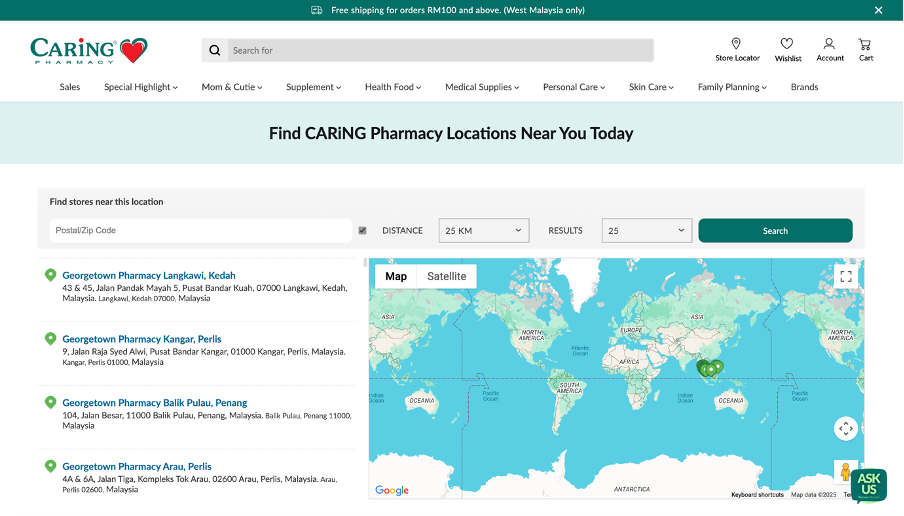Open the Wishlist heart icon

pyautogui.click(x=787, y=44)
